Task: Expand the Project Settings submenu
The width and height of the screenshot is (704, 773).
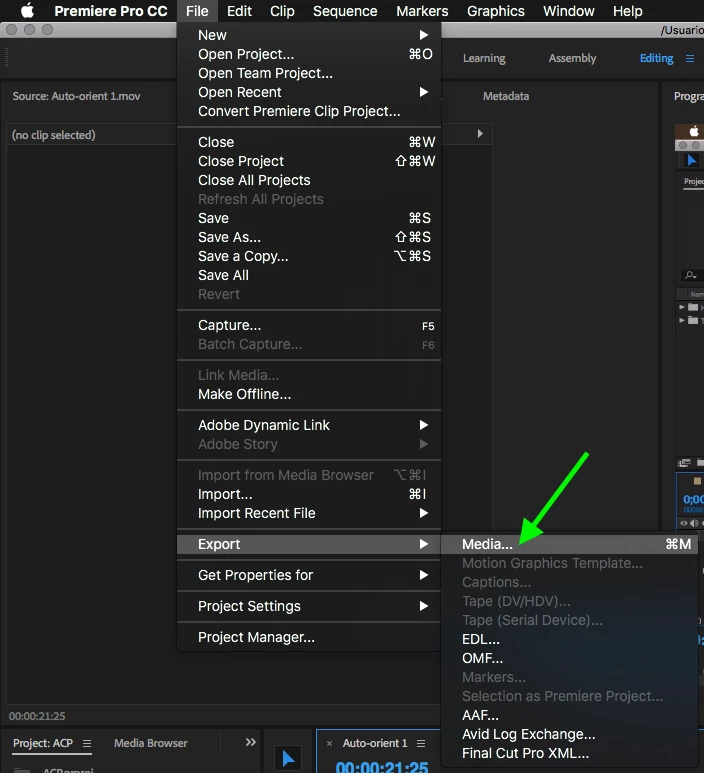Action: (309, 606)
